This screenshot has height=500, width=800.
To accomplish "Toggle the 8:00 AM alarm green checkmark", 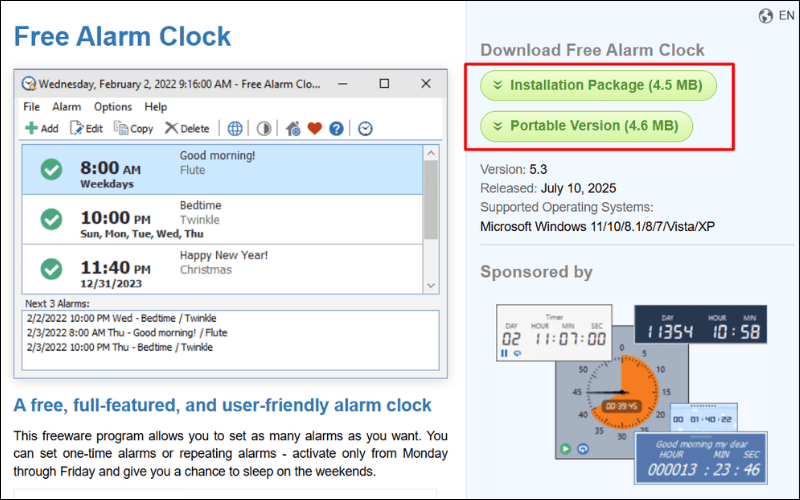I will pos(52,169).
